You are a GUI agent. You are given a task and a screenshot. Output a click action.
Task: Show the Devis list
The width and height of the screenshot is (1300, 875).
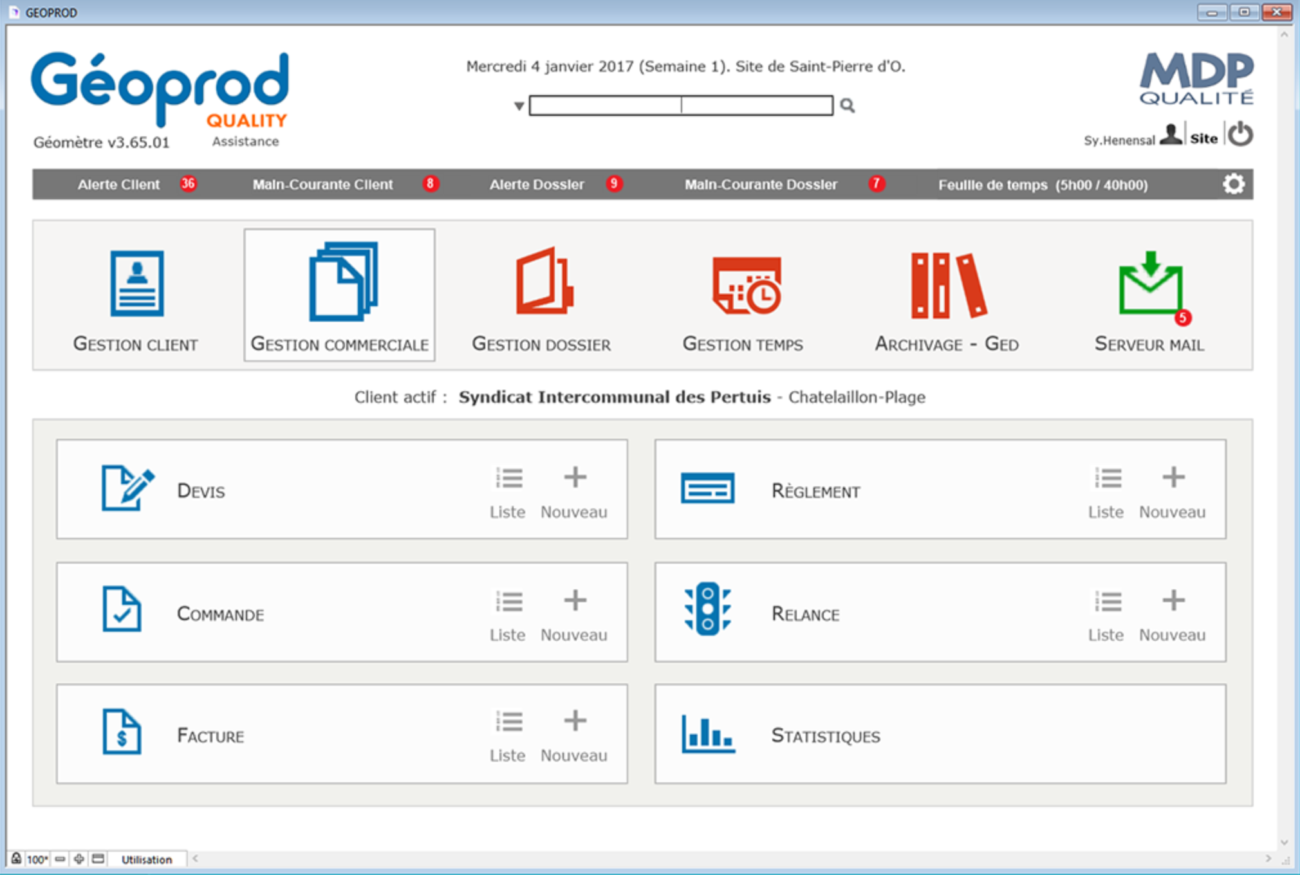tap(508, 492)
